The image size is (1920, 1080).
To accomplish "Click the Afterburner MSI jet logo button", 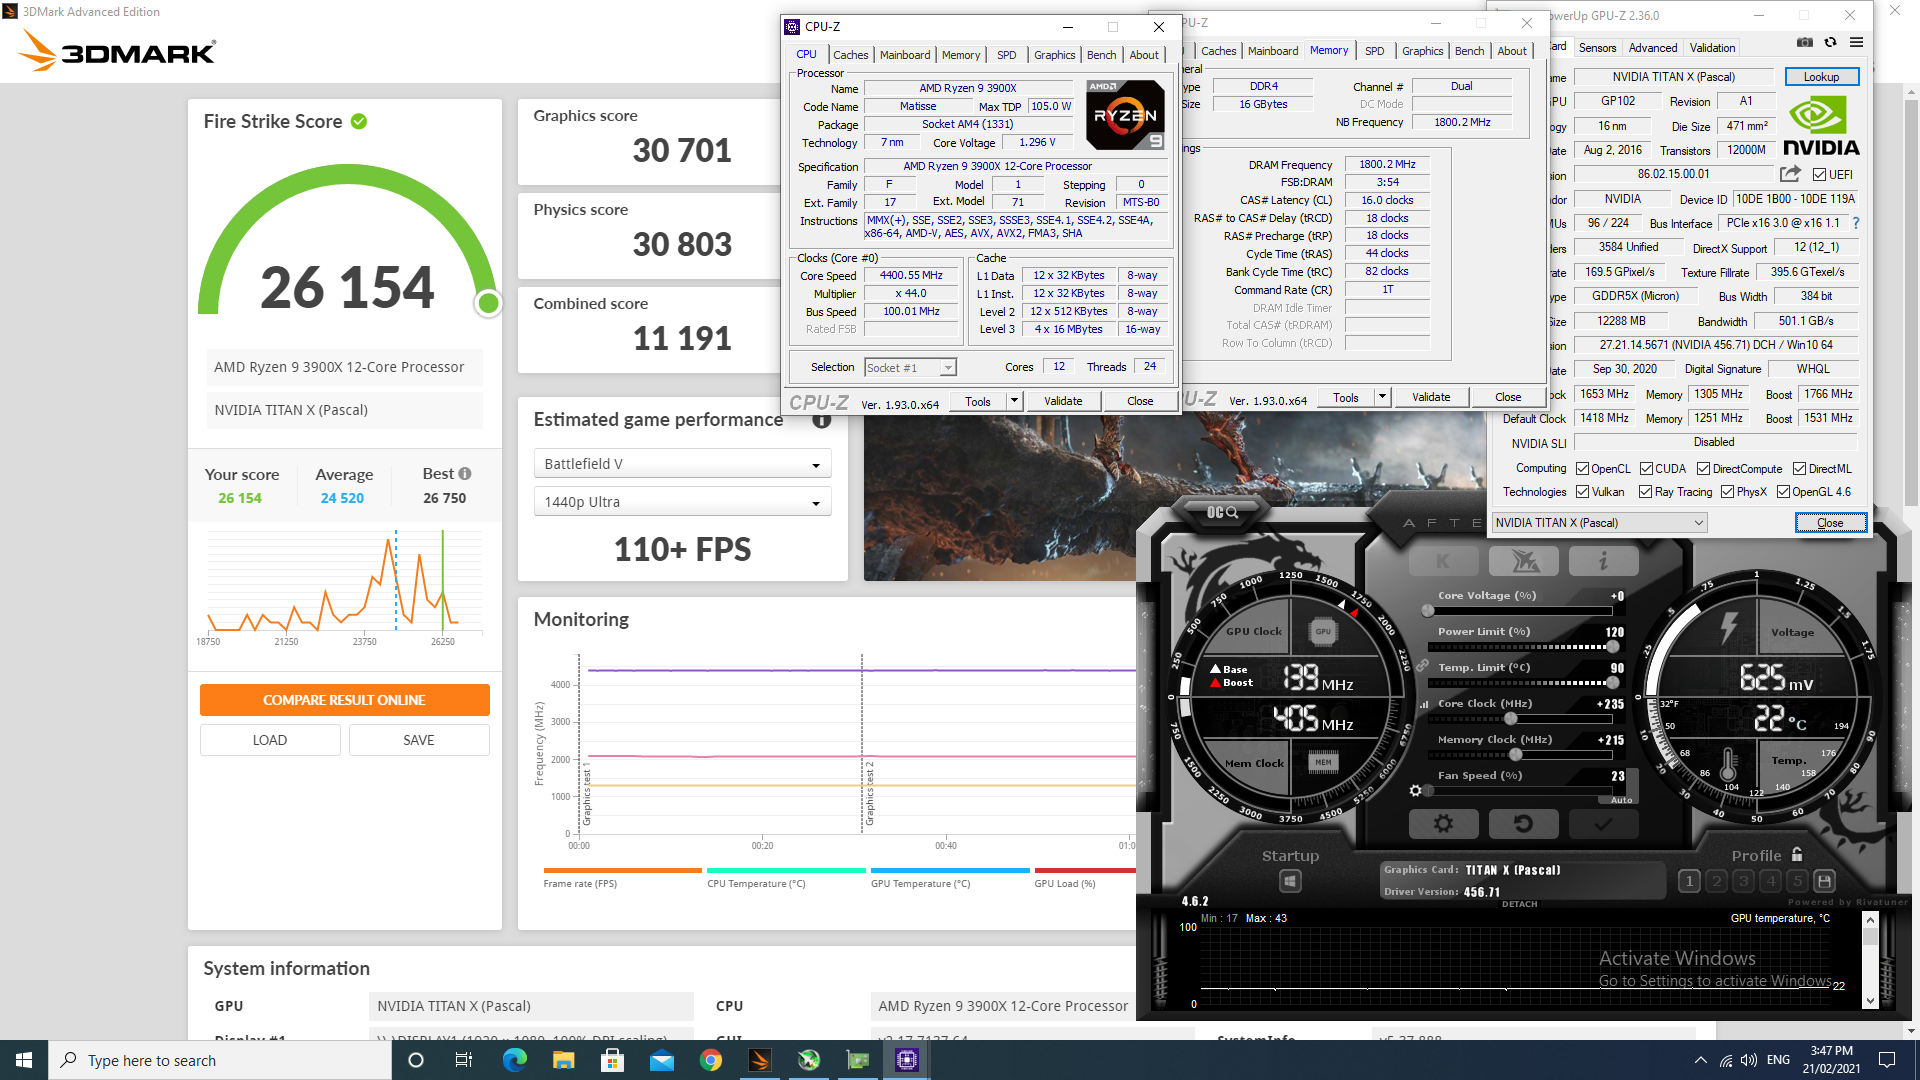I will pos(1523,561).
